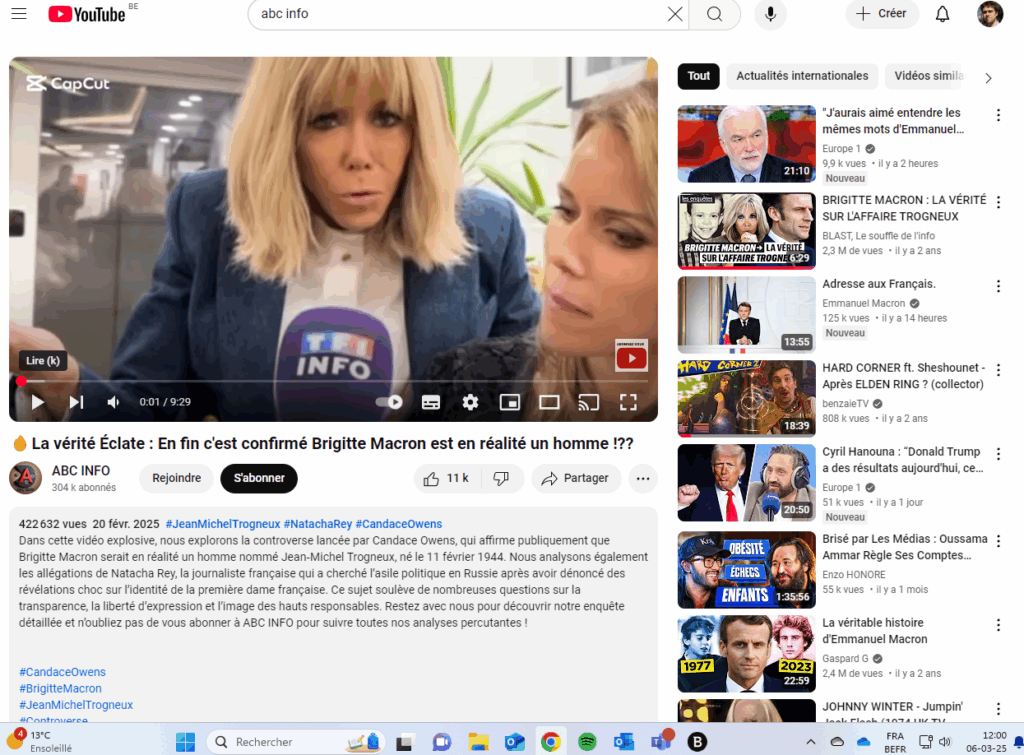Dislike the video
Screen dimensions: 1024x755
point(502,479)
